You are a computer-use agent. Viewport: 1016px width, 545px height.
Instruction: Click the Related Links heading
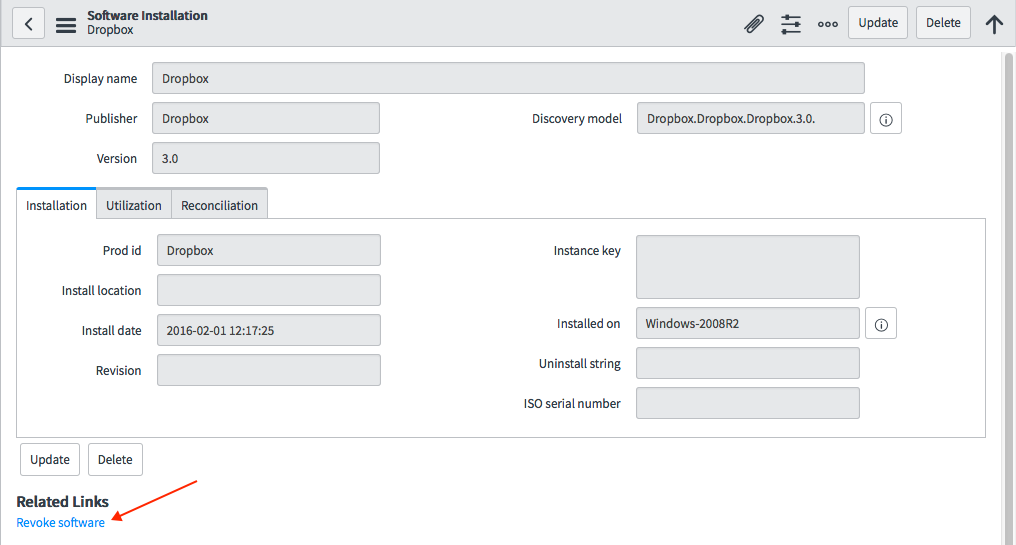click(x=62, y=502)
